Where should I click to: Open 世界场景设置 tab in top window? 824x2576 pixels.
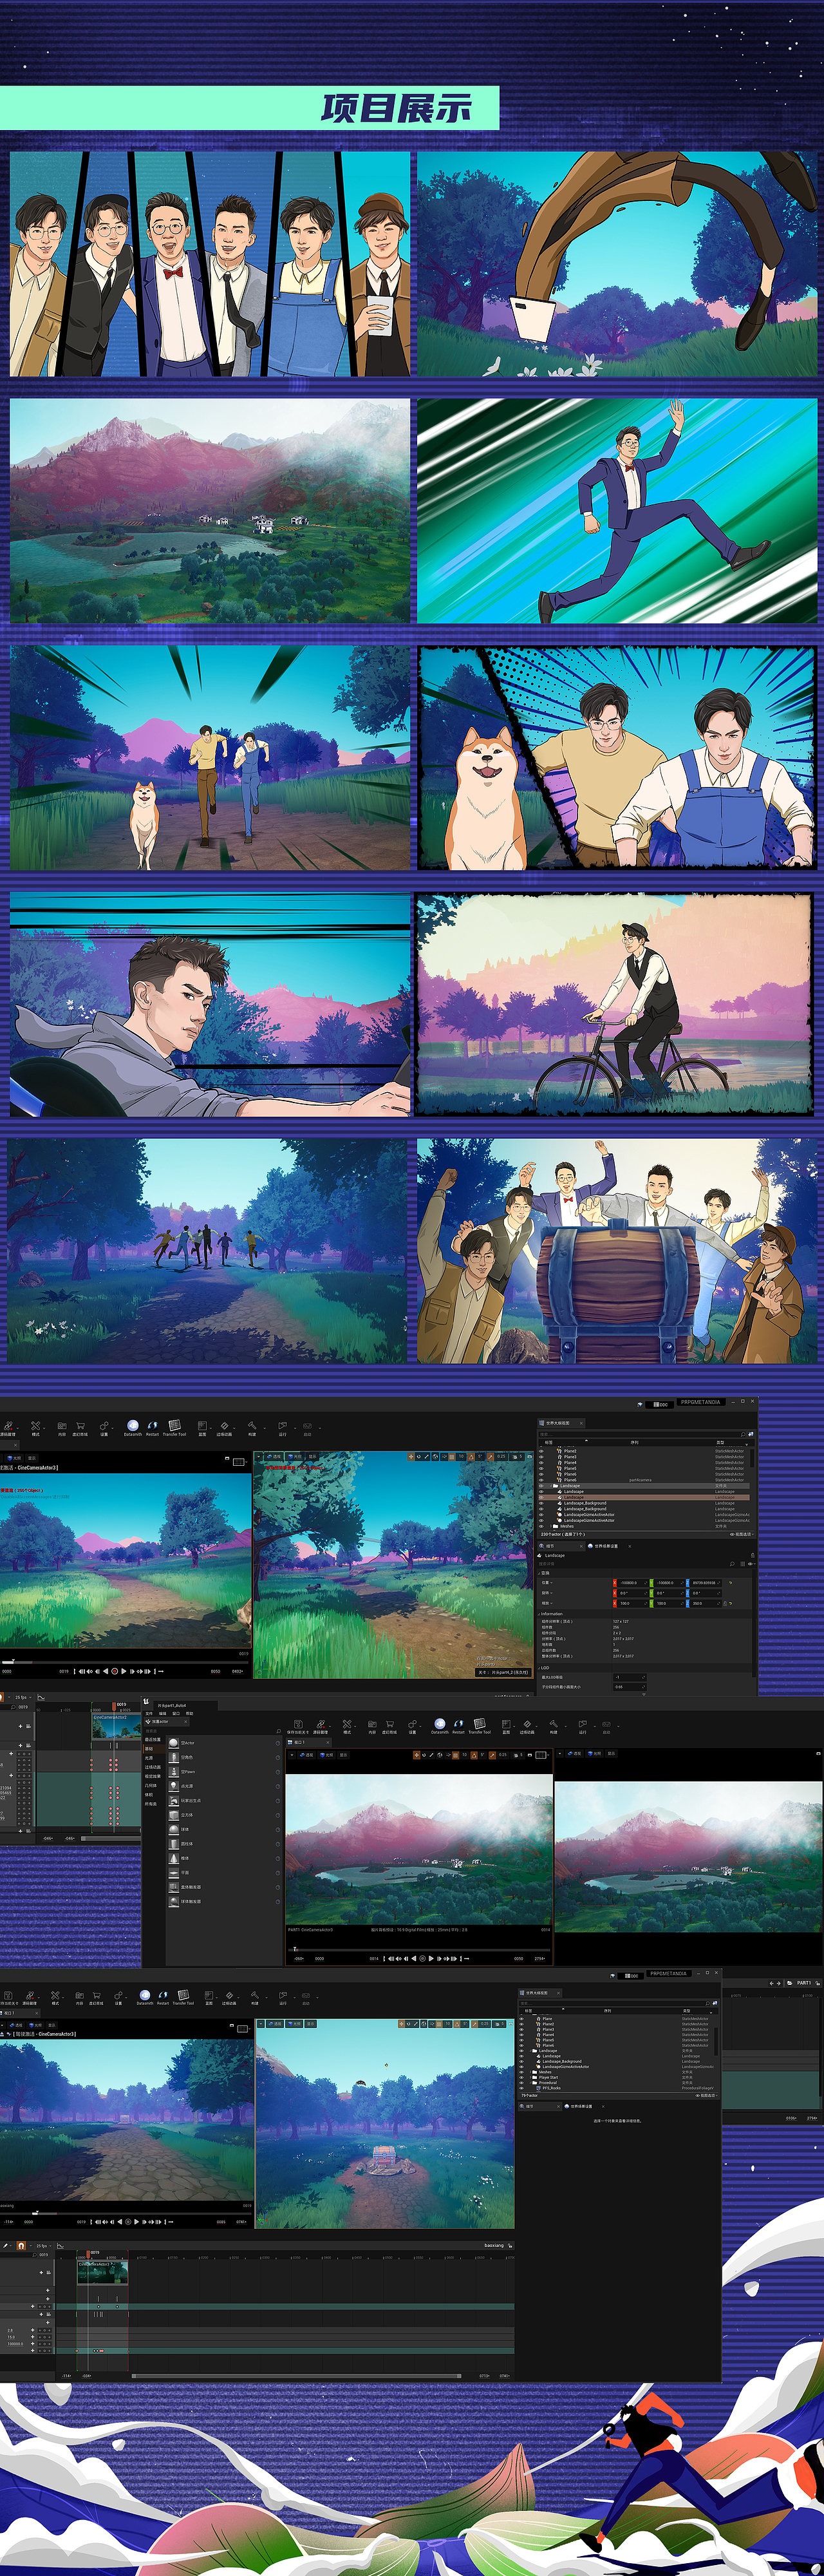pos(607,1546)
